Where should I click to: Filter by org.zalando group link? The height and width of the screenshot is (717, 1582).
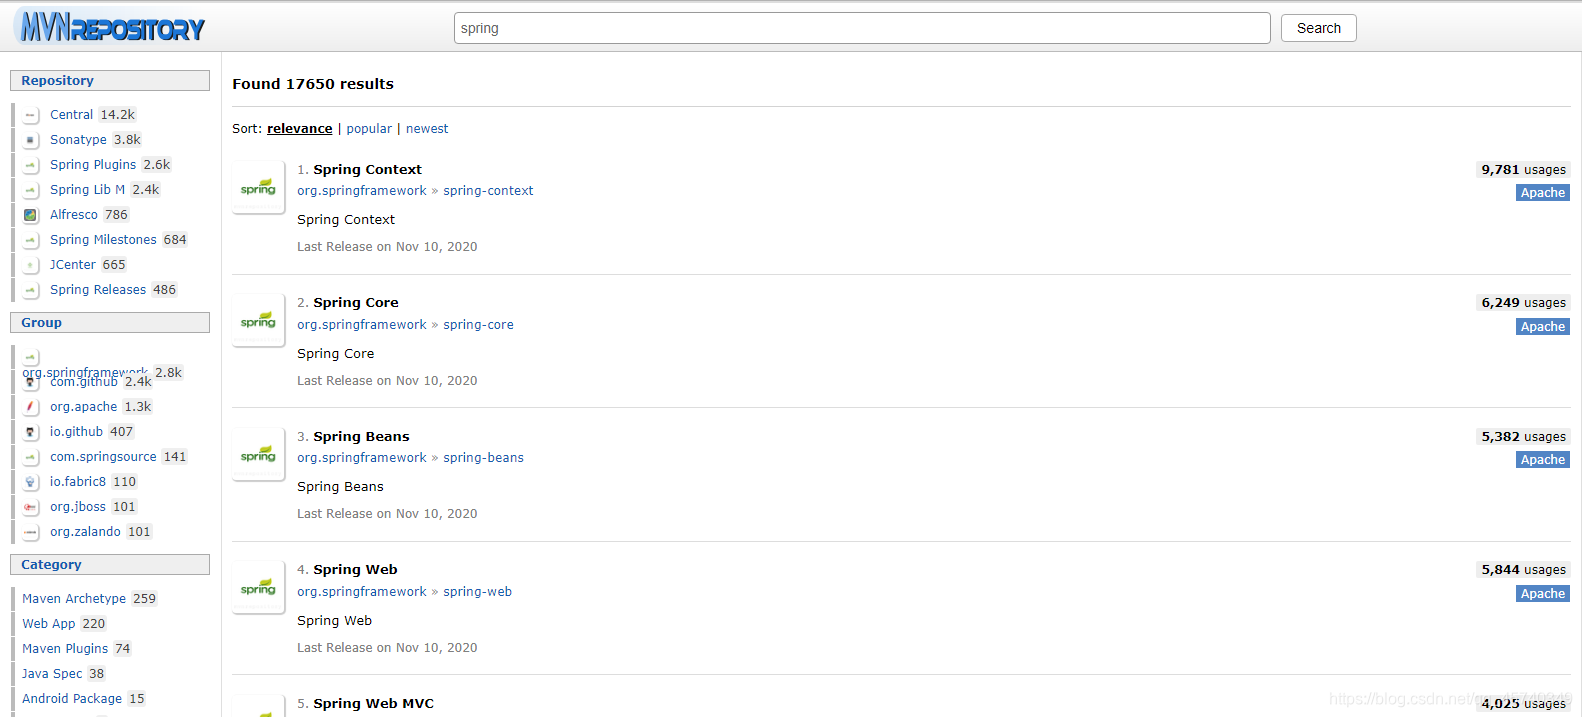tap(85, 532)
